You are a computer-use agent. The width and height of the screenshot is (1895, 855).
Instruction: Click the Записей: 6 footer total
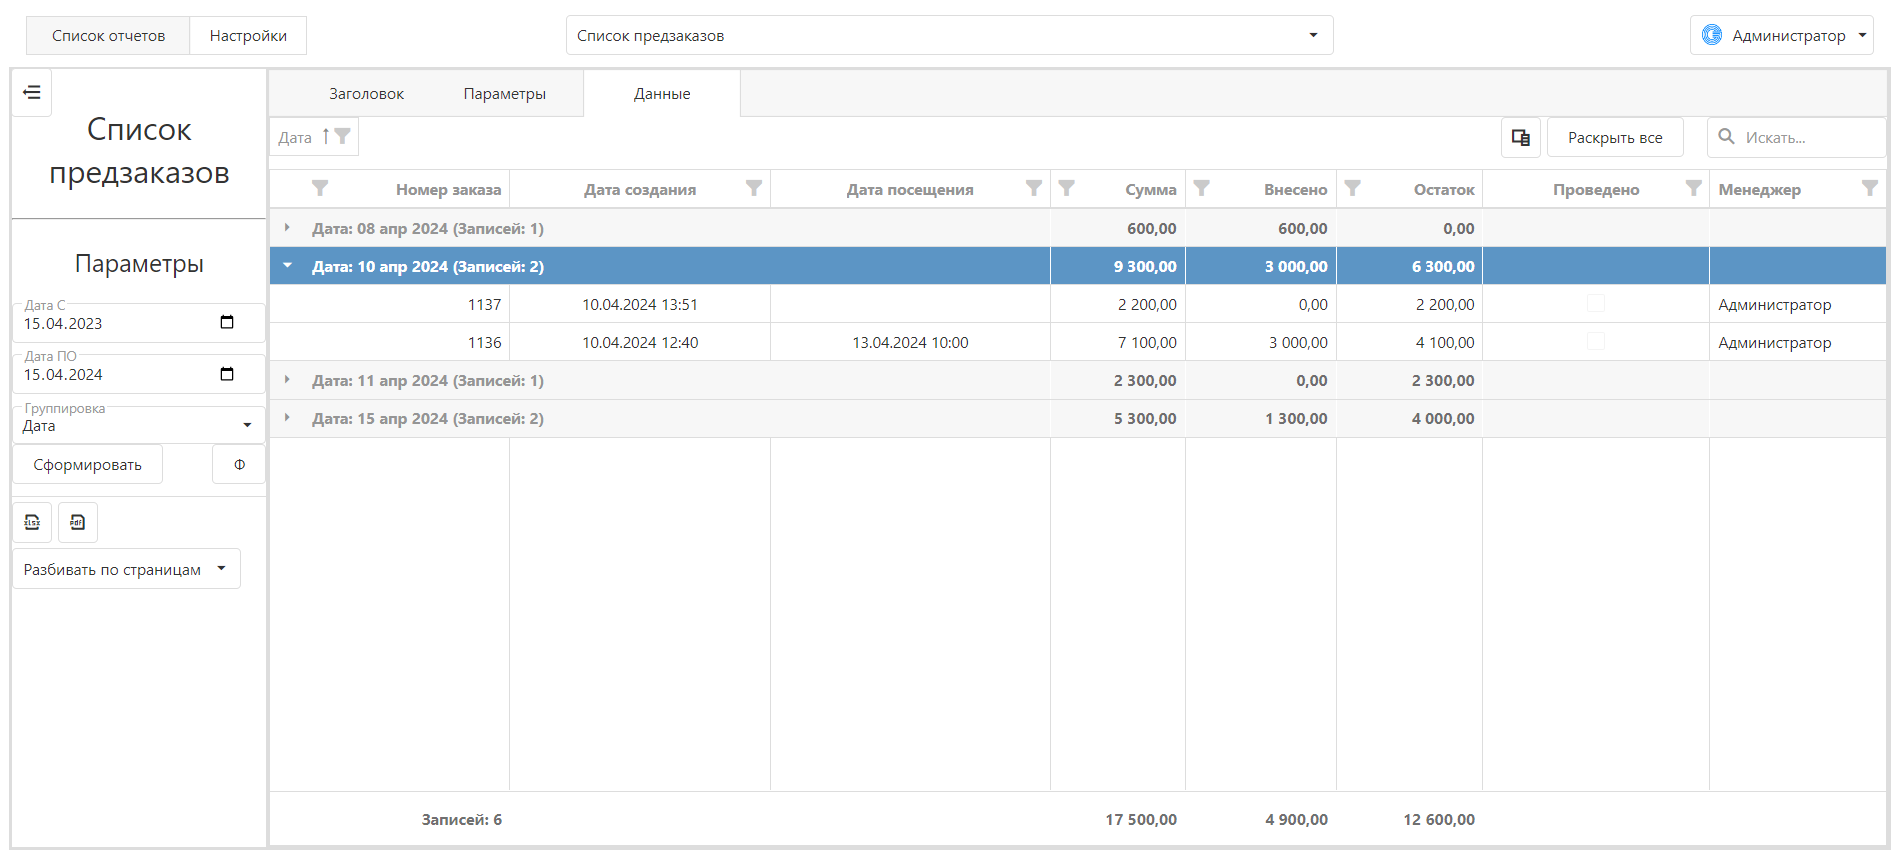tap(462, 819)
